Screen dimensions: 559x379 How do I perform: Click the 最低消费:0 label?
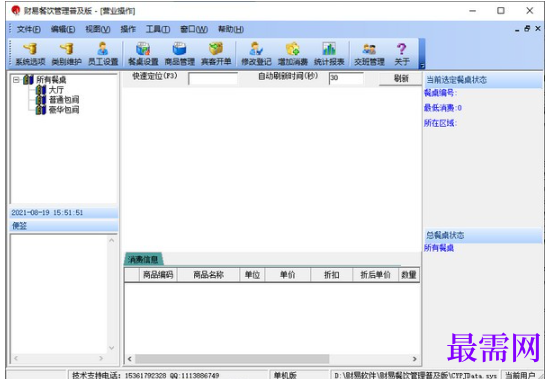tap(443, 108)
